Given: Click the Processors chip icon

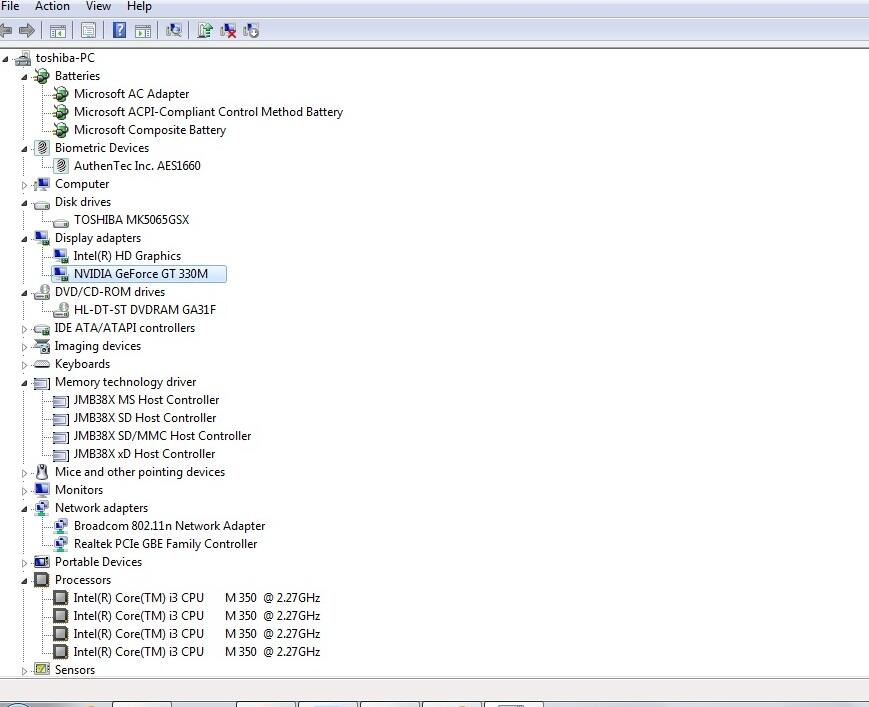Looking at the screenshot, I should click(42, 580).
